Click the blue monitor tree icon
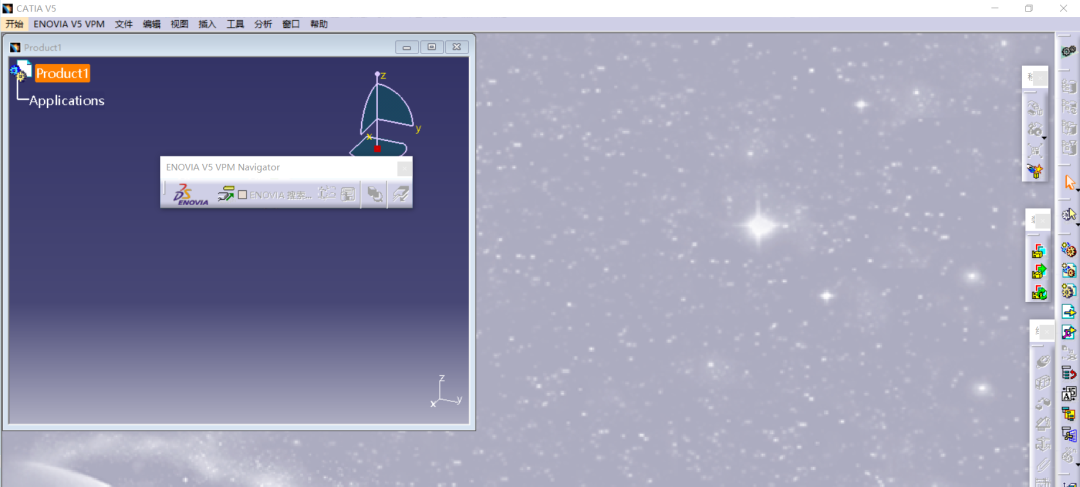Screen dimensions: 1080x487 click(x=1068, y=435)
